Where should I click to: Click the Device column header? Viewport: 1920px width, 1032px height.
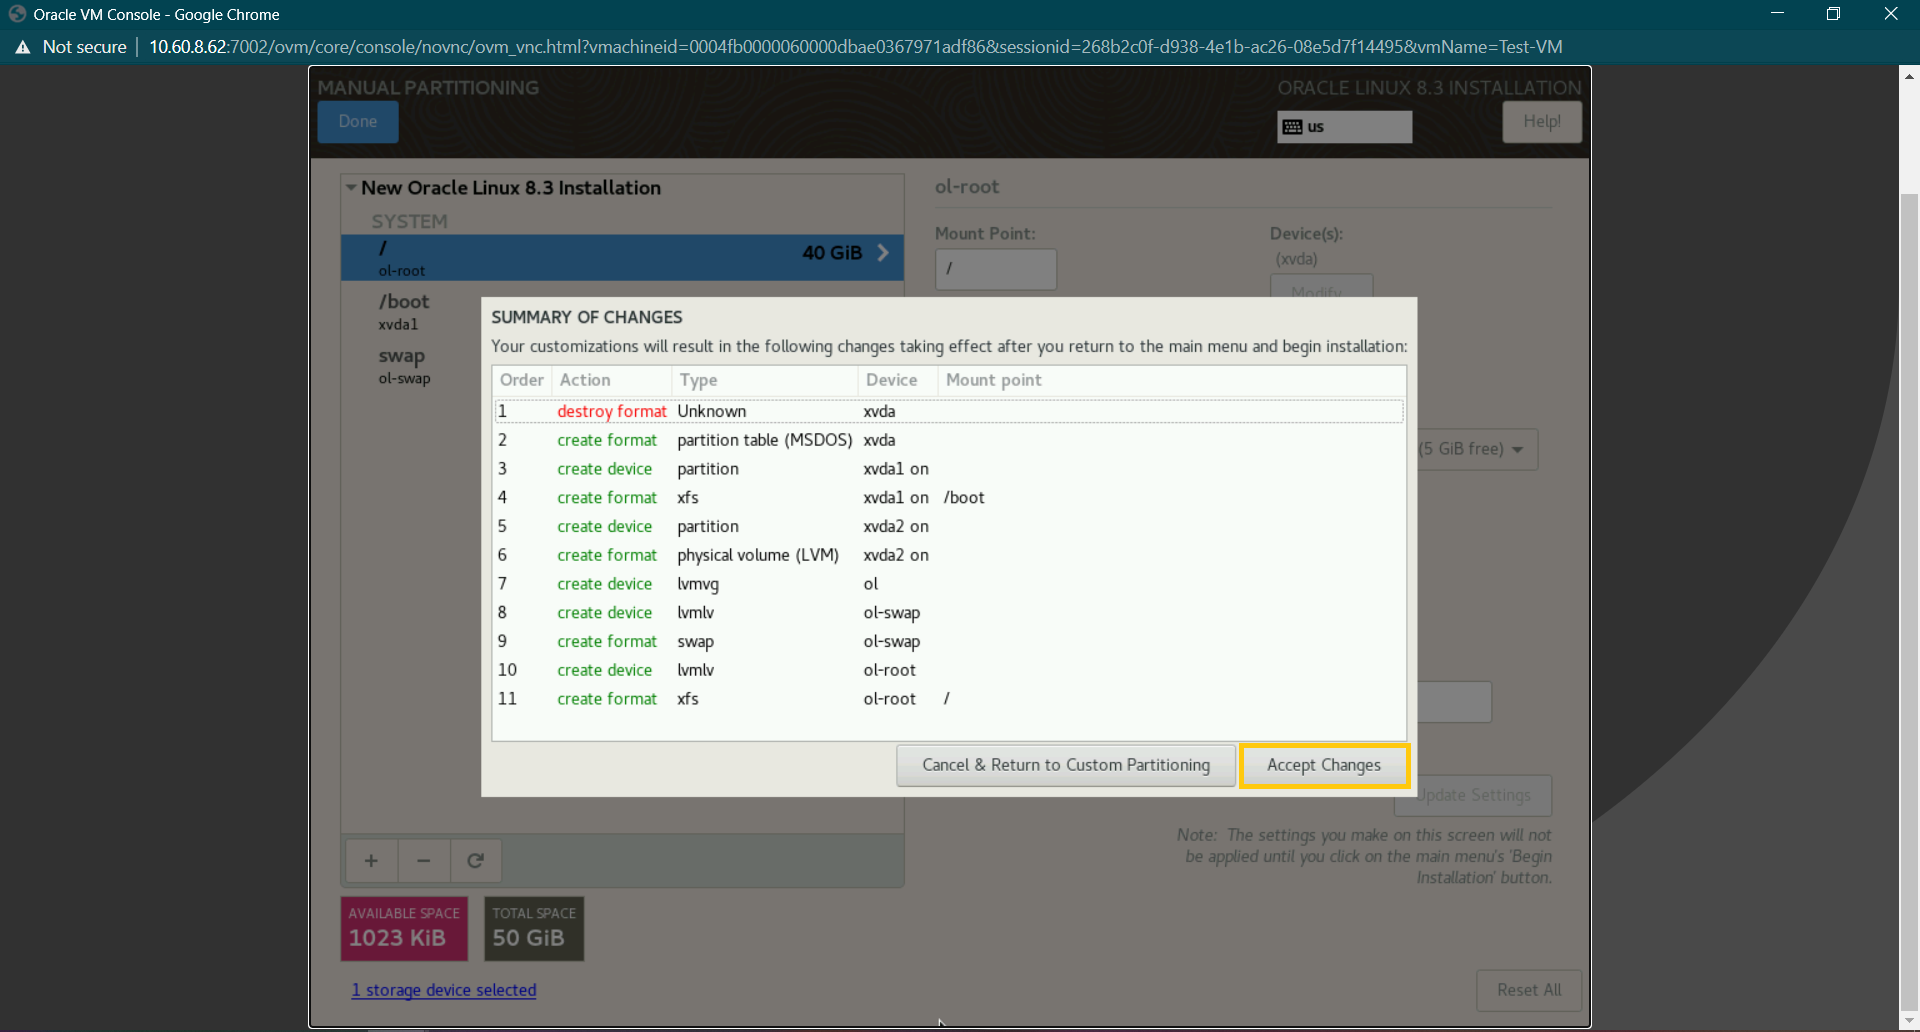click(x=898, y=380)
